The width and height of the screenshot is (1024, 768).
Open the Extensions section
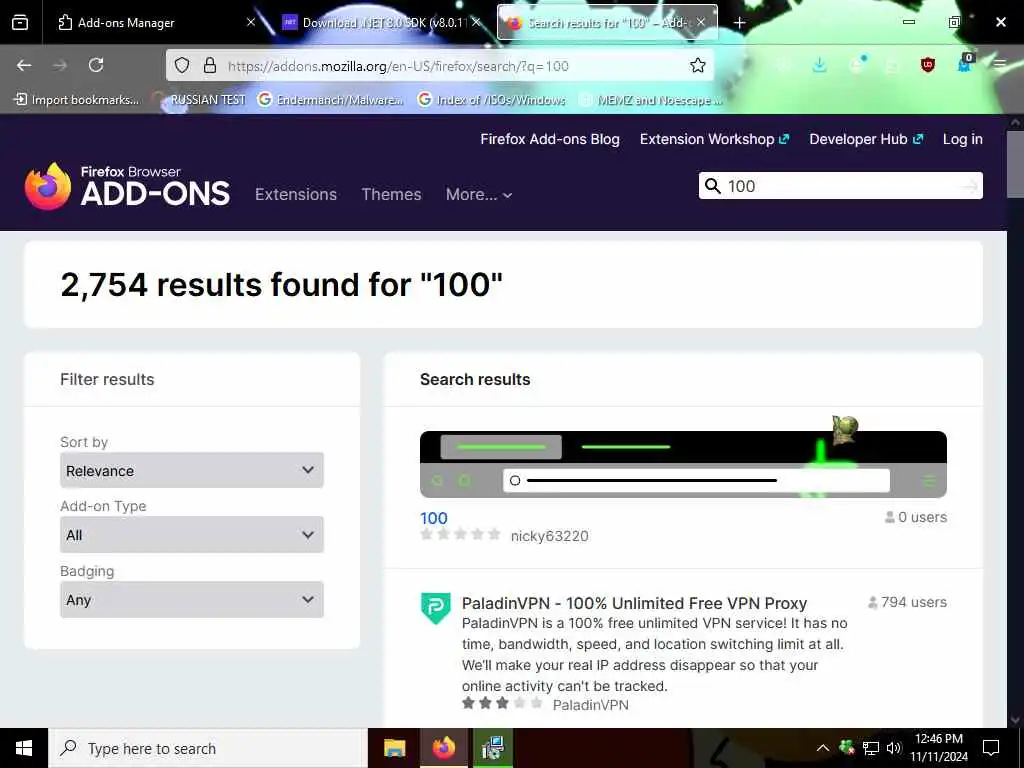[x=296, y=195]
